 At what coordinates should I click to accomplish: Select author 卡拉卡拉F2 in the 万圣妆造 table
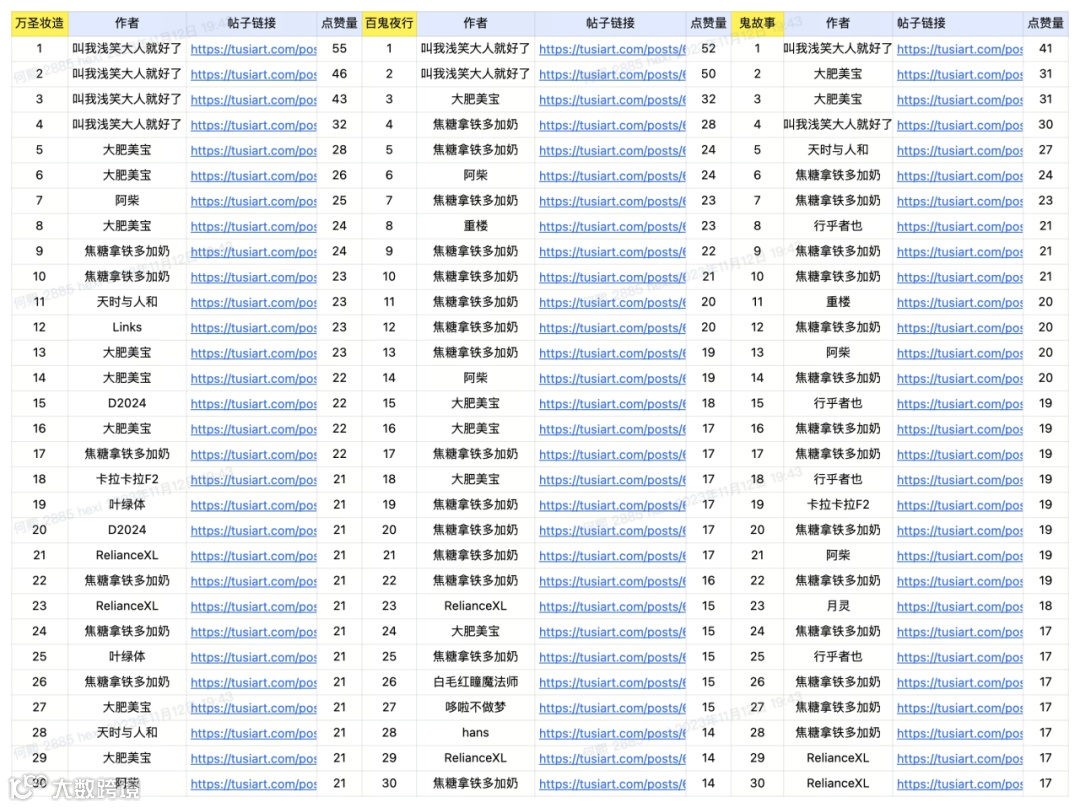point(127,479)
